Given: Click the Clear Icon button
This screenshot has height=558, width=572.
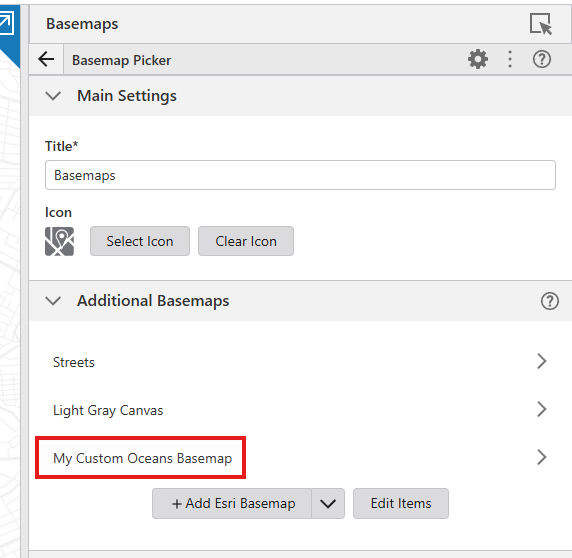Looking at the screenshot, I should (x=246, y=241).
